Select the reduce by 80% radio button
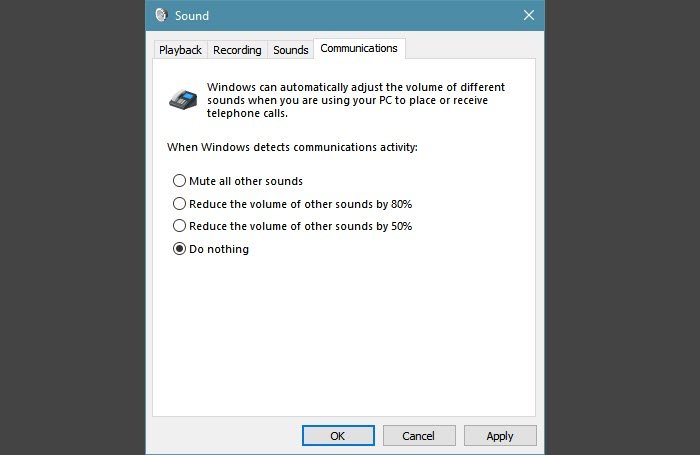 click(x=179, y=204)
